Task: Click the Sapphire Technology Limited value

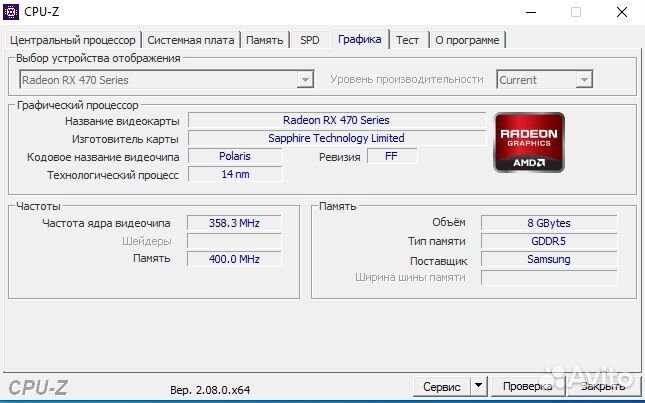Action: pyautogui.click(x=336, y=138)
